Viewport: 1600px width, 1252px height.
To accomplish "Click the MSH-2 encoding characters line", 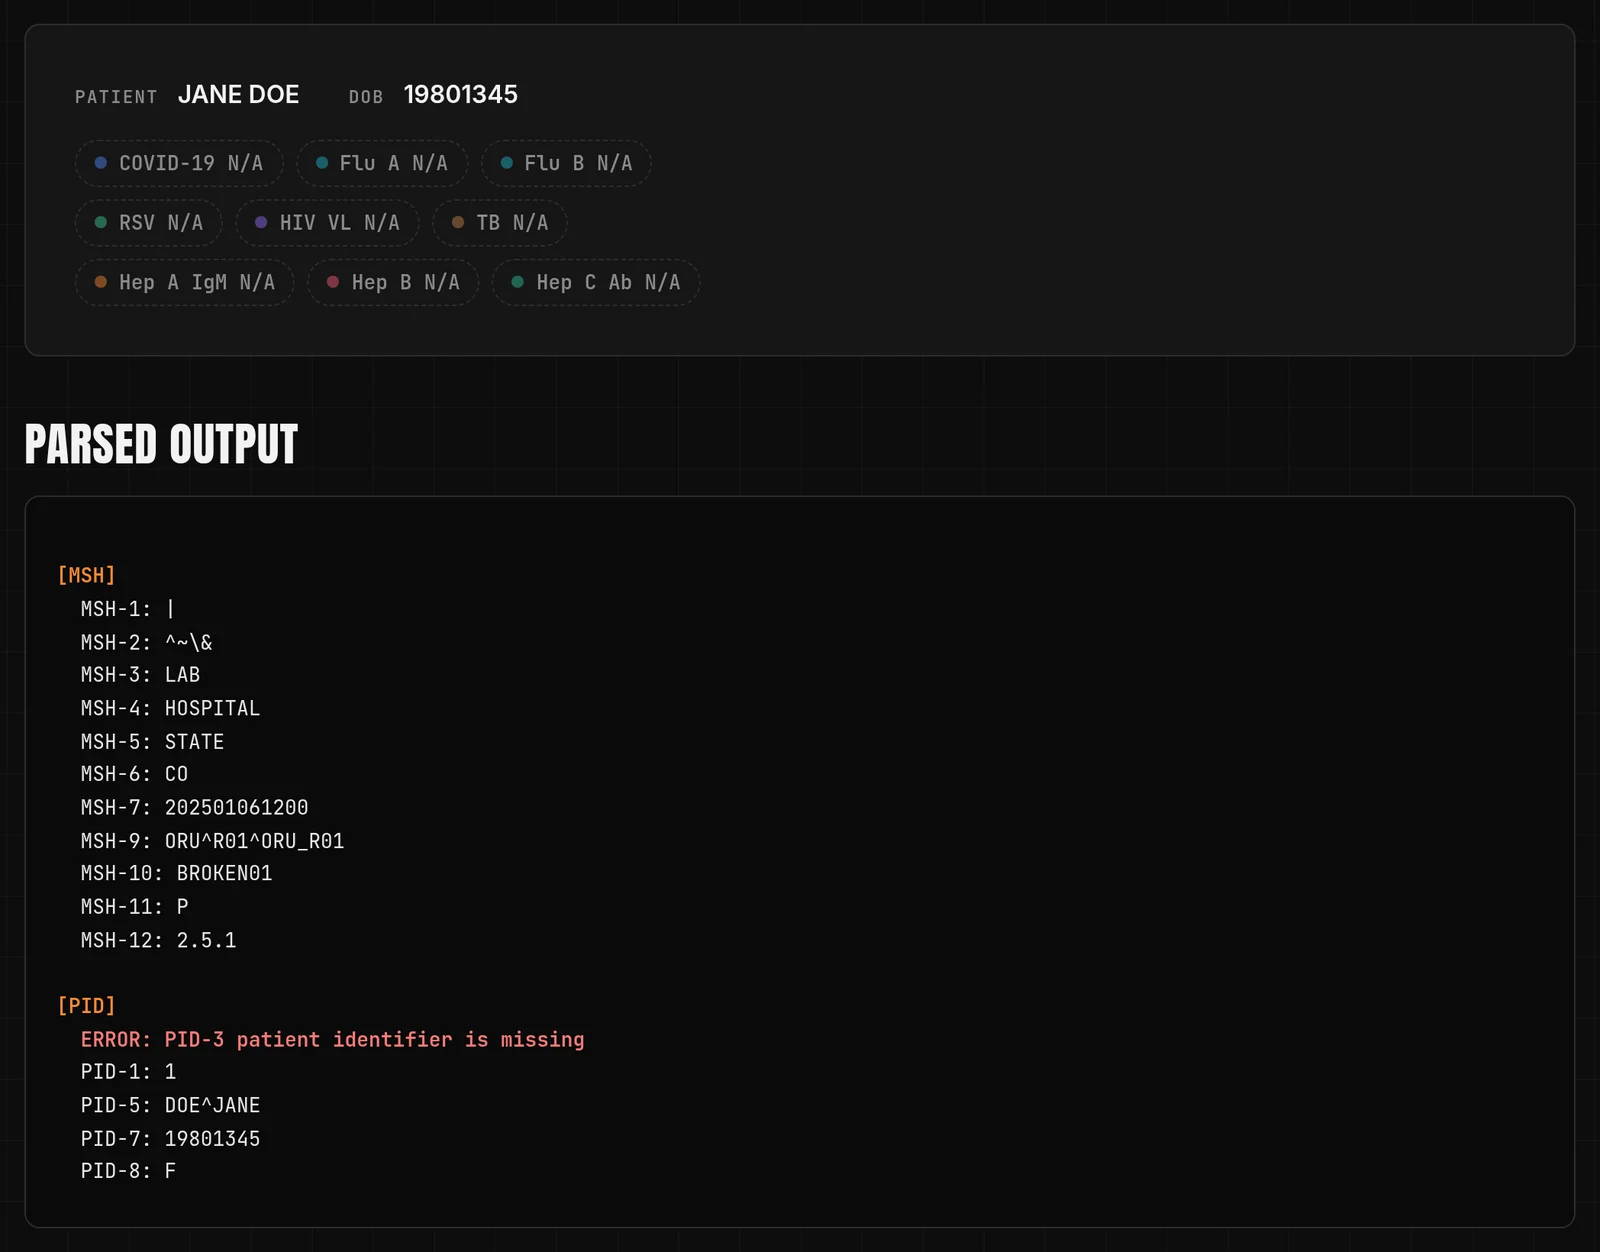I will tap(147, 642).
